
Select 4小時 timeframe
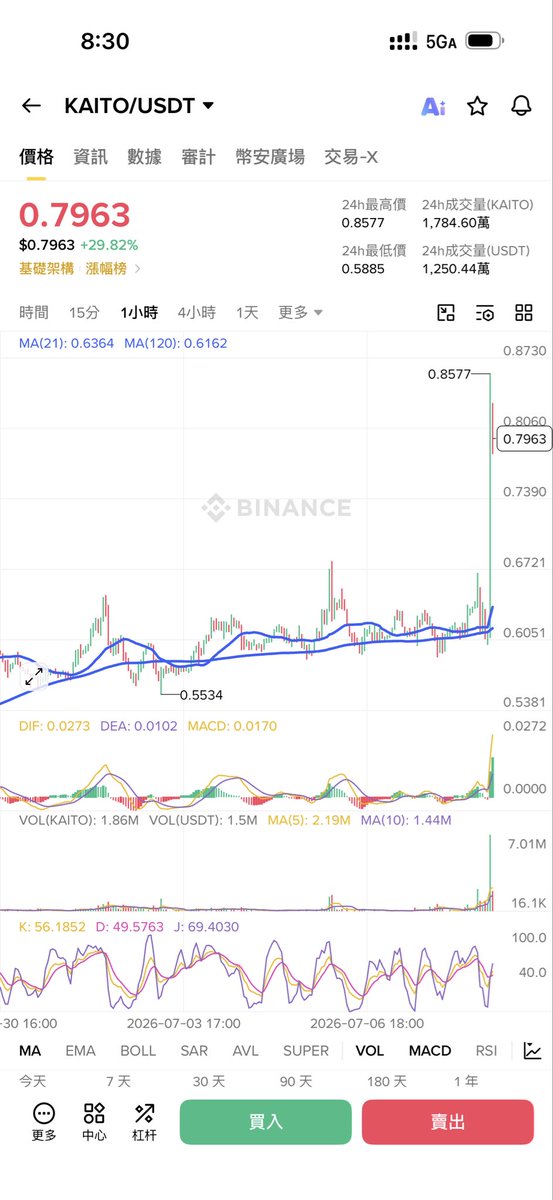(196, 313)
